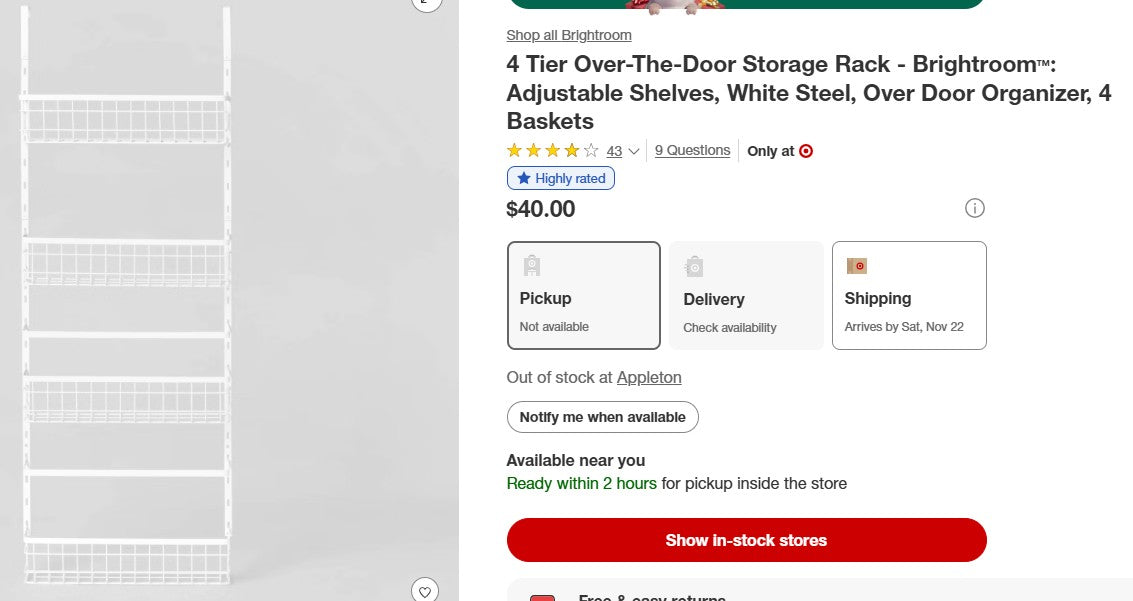The width and height of the screenshot is (1133, 601).
Task: Click the star icon on Highly rated badge
Action: 523,178
